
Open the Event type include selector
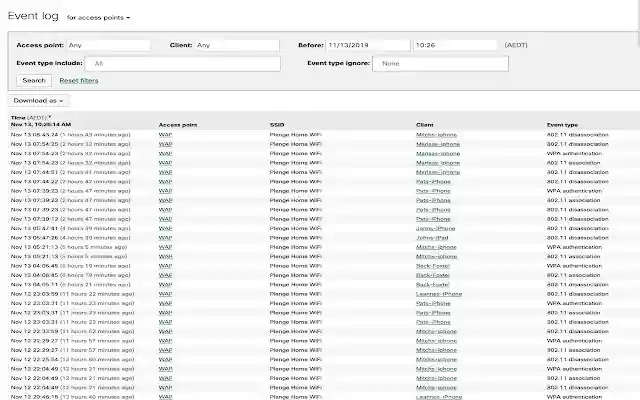click(x=183, y=64)
